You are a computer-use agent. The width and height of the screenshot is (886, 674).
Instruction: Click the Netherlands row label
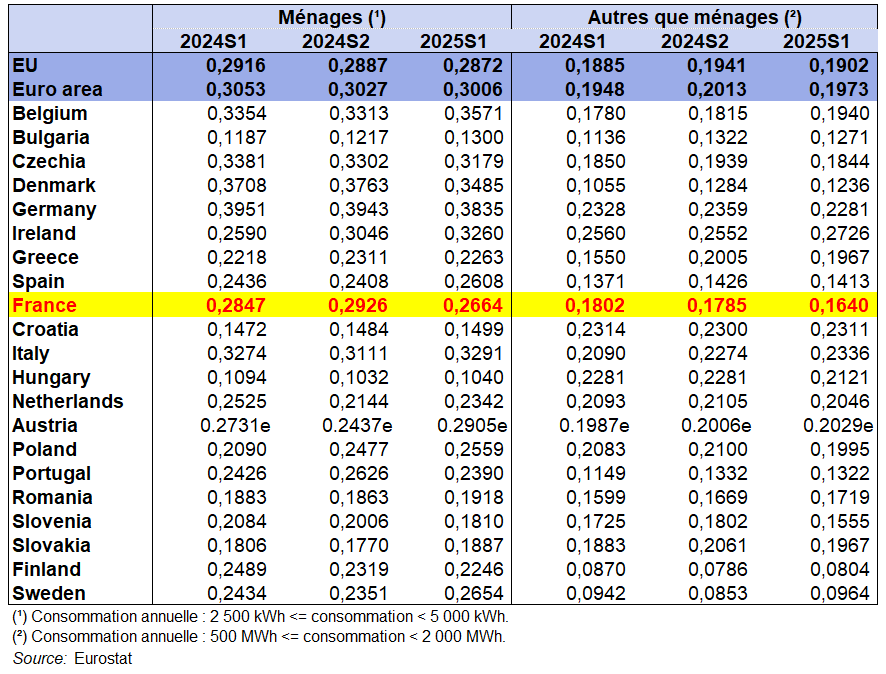(x=68, y=402)
